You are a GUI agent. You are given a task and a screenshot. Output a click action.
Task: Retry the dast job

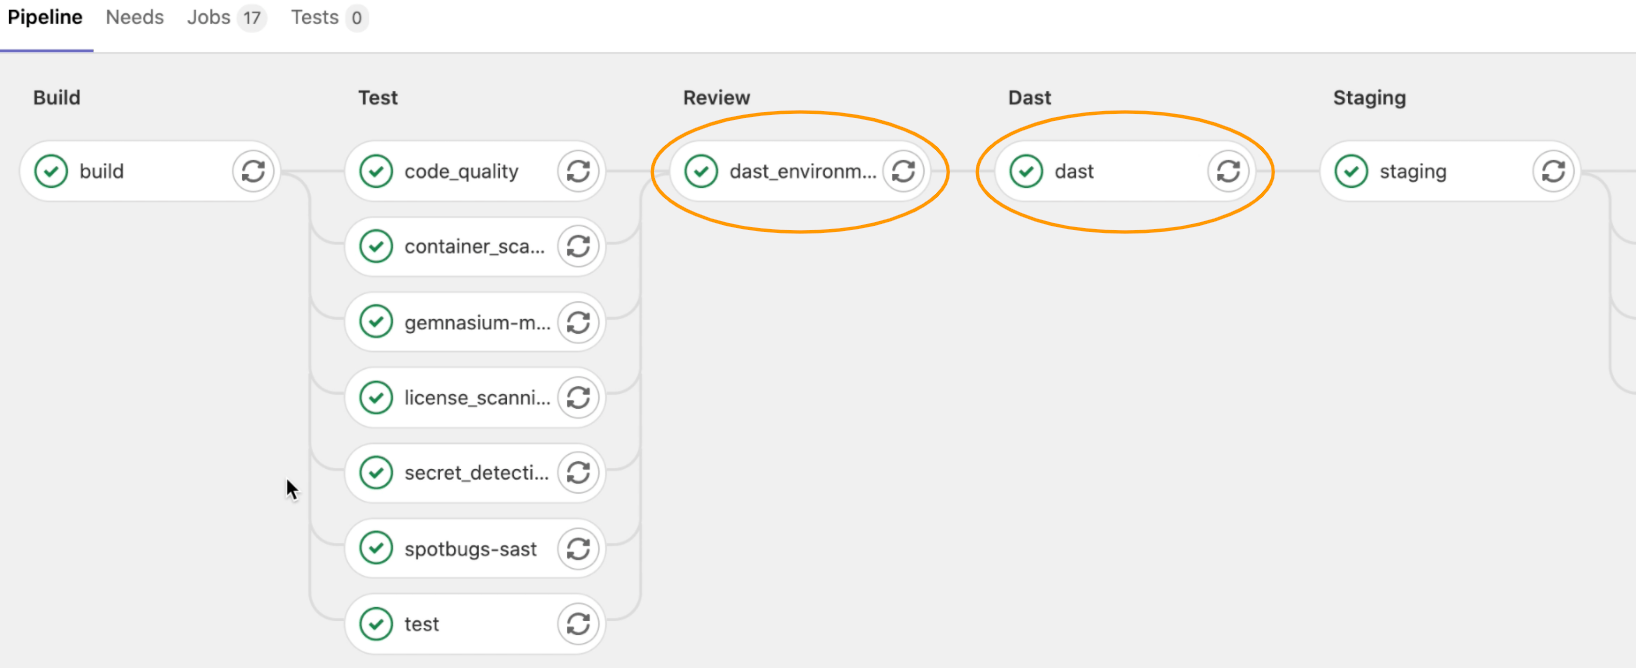(1228, 171)
